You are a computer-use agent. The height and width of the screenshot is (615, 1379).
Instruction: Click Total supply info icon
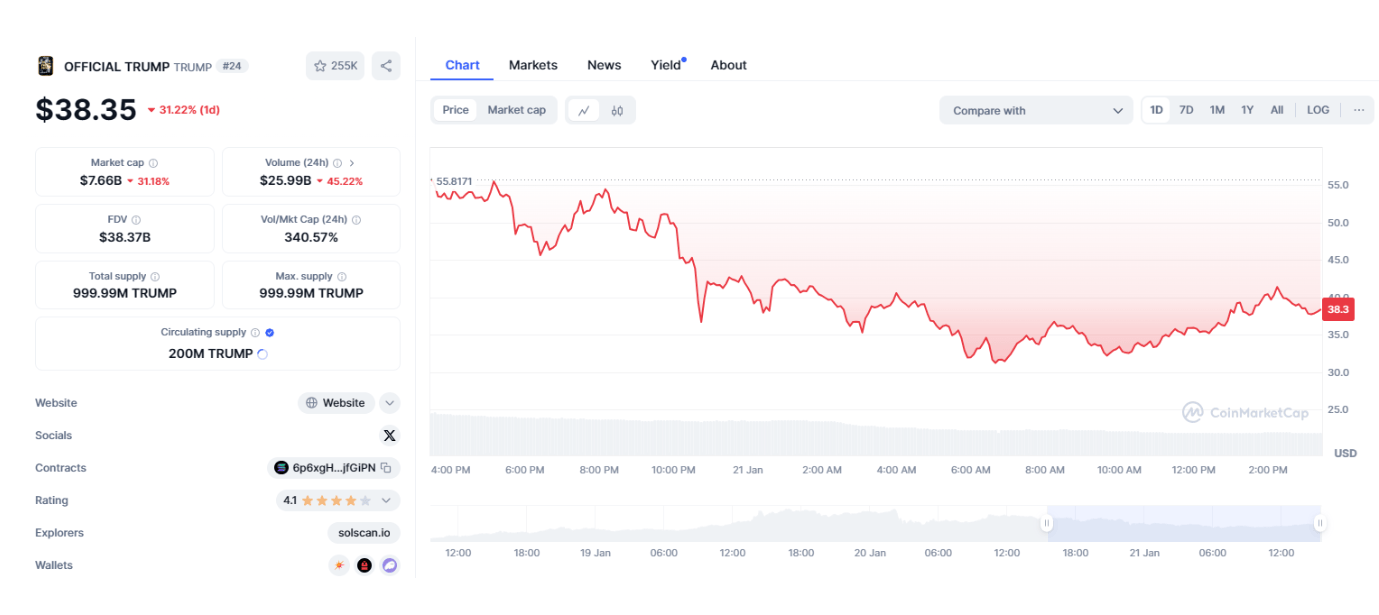[x=155, y=277]
